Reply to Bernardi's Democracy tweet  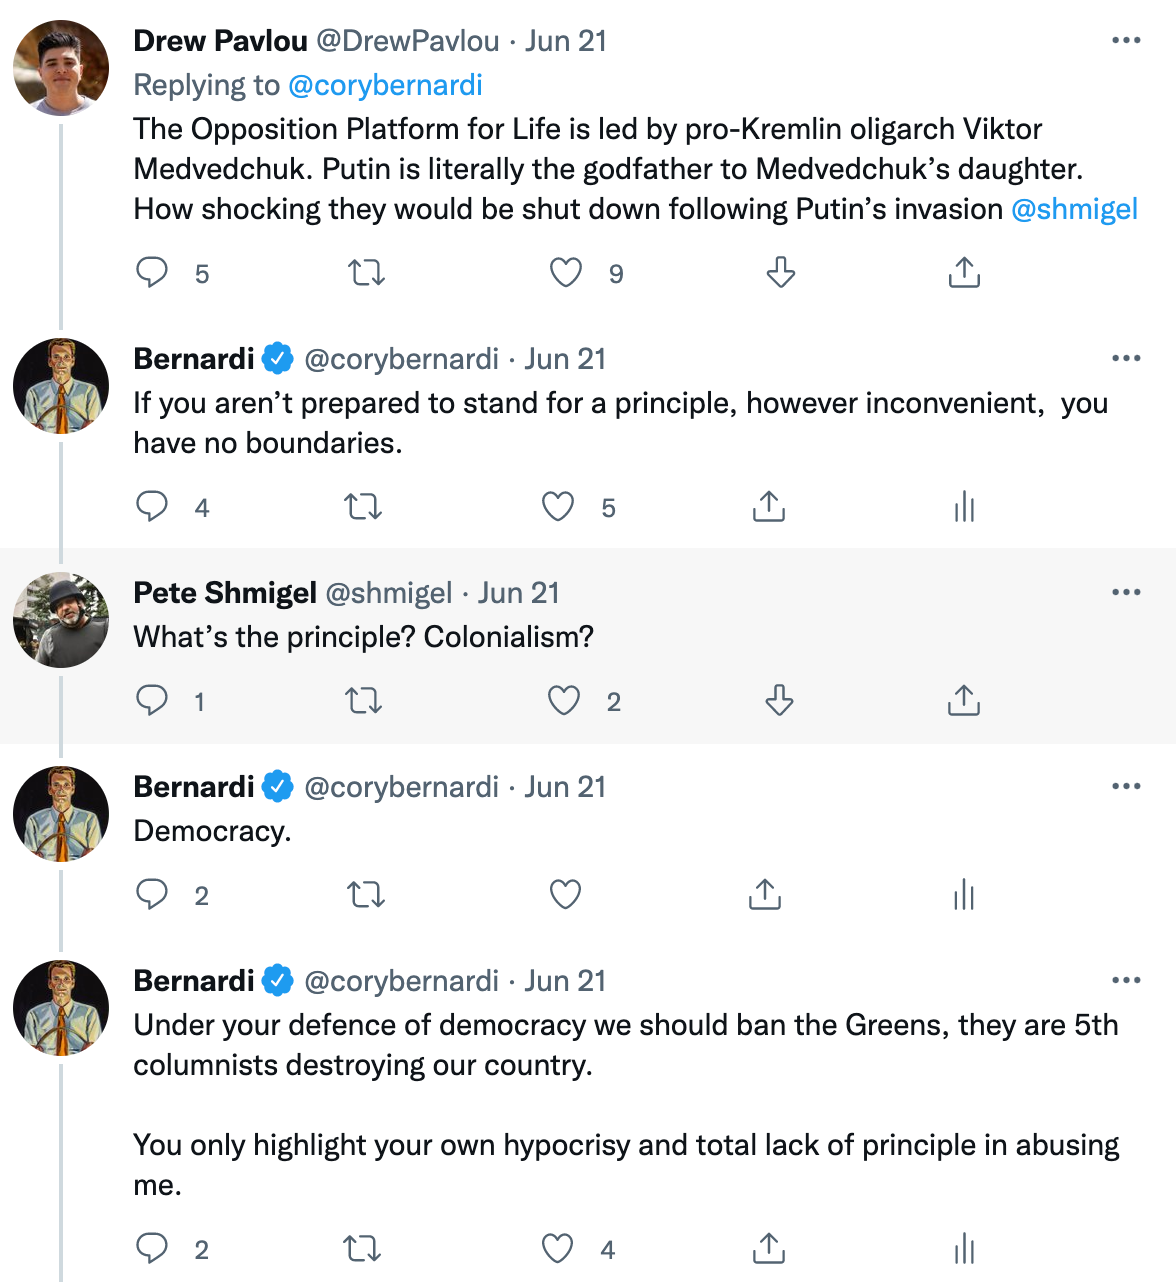(152, 894)
